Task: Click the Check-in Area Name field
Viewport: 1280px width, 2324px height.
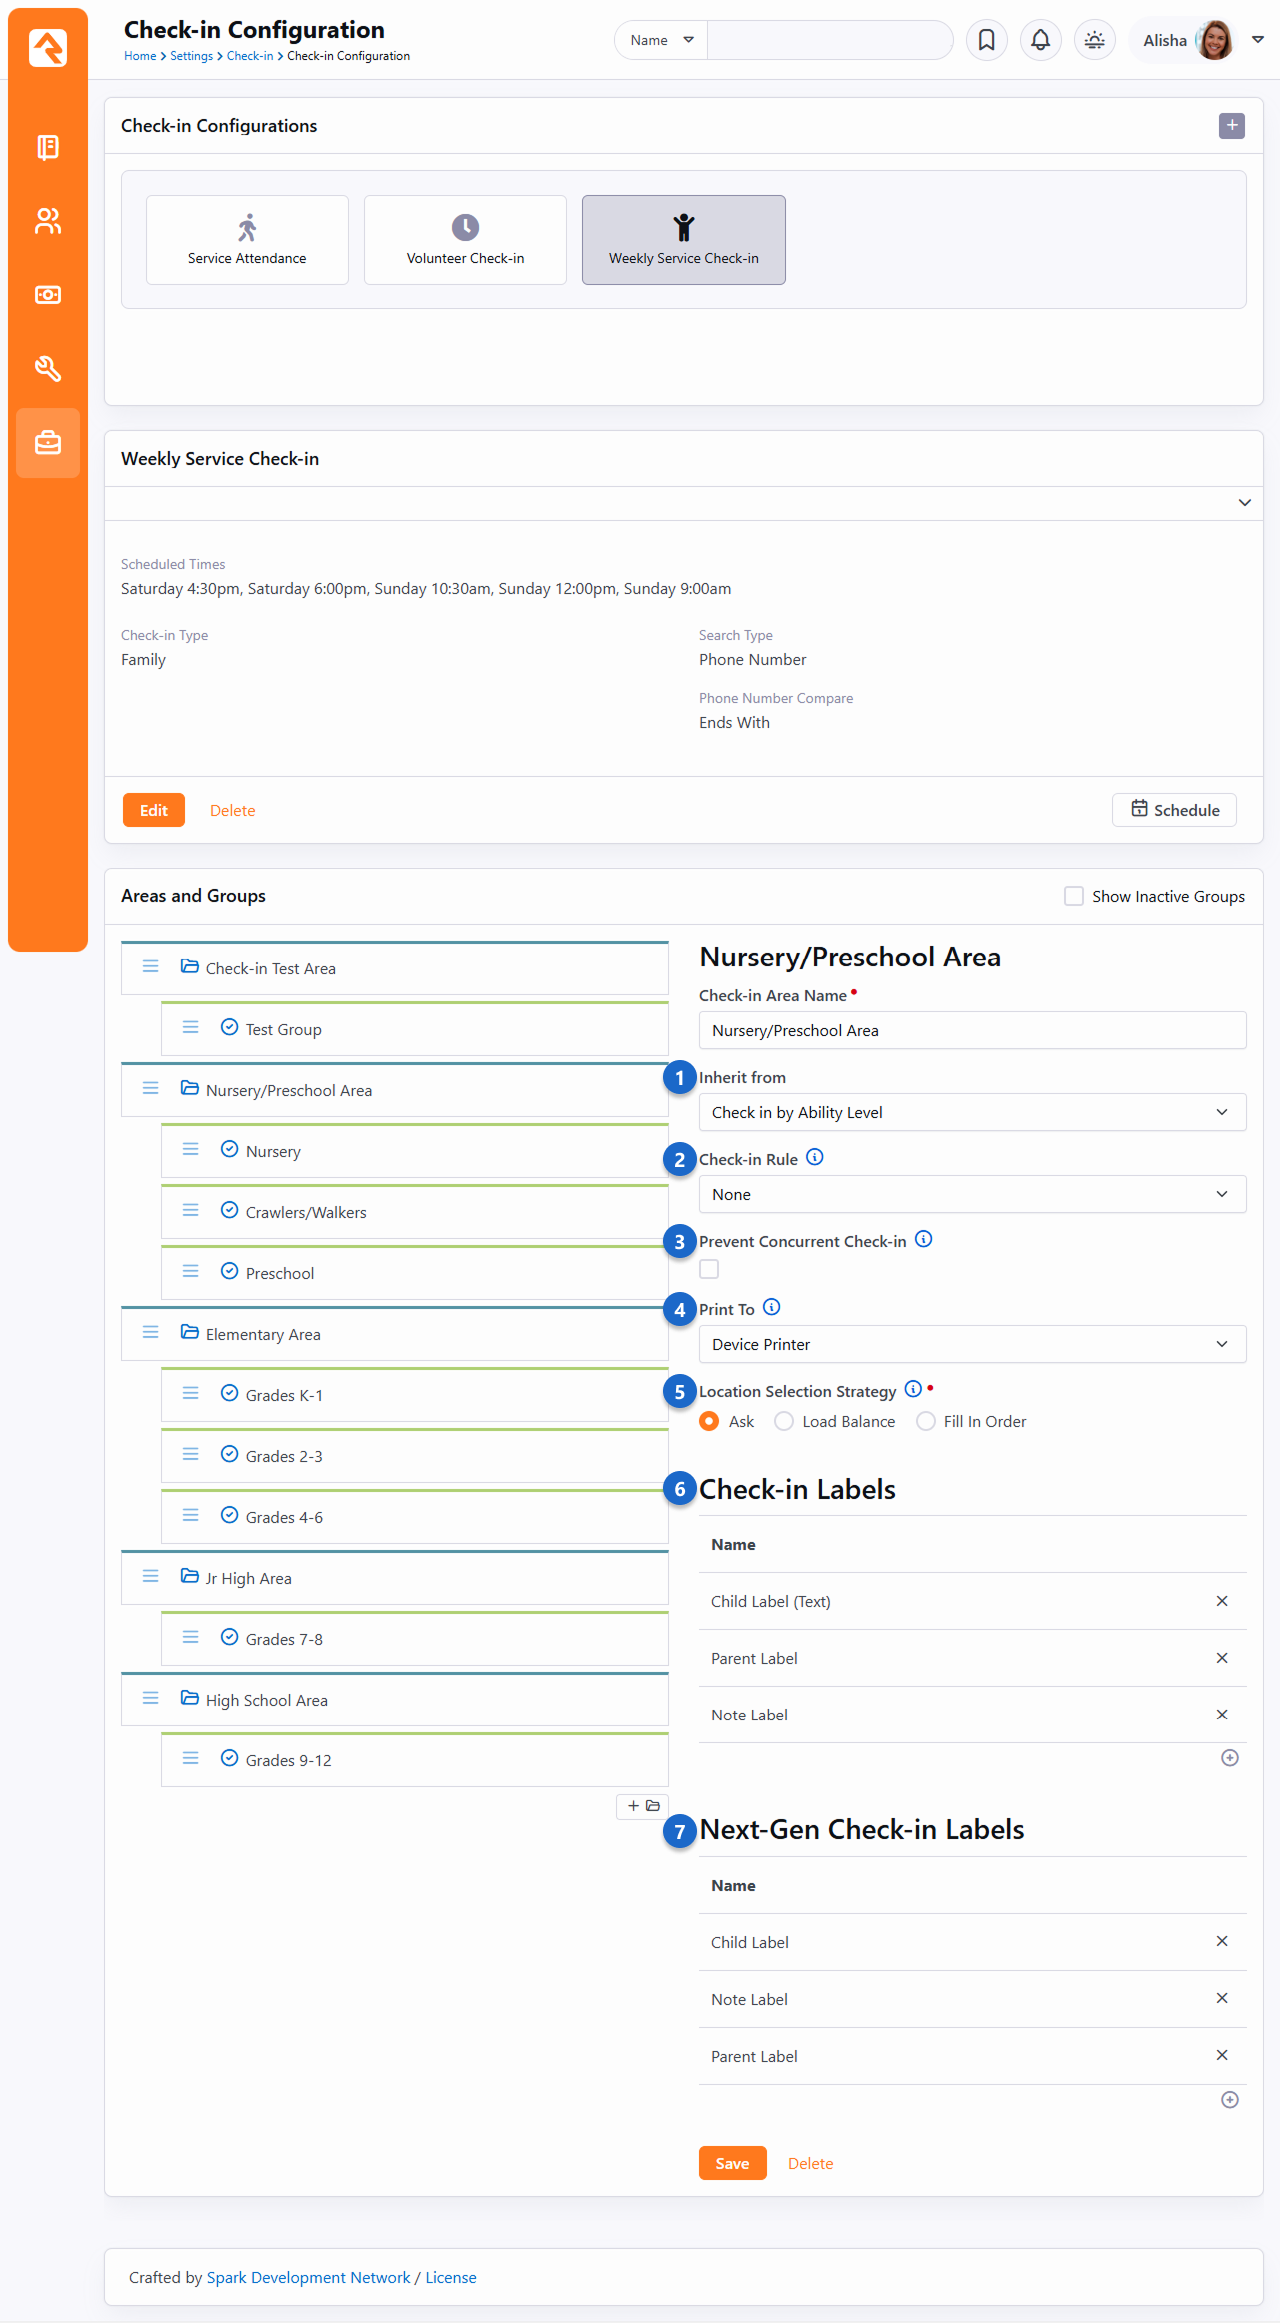Action: coord(971,1030)
